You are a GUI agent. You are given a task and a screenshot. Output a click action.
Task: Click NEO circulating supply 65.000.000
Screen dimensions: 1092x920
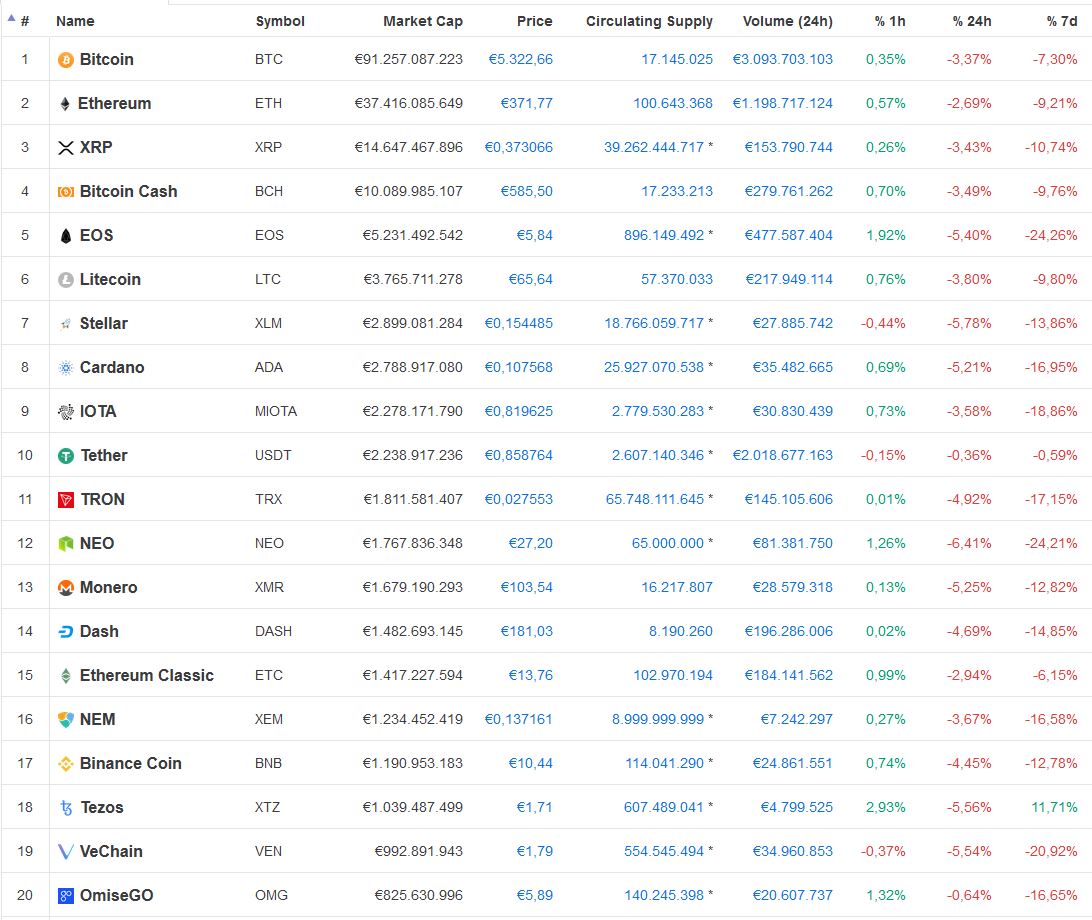tap(668, 543)
